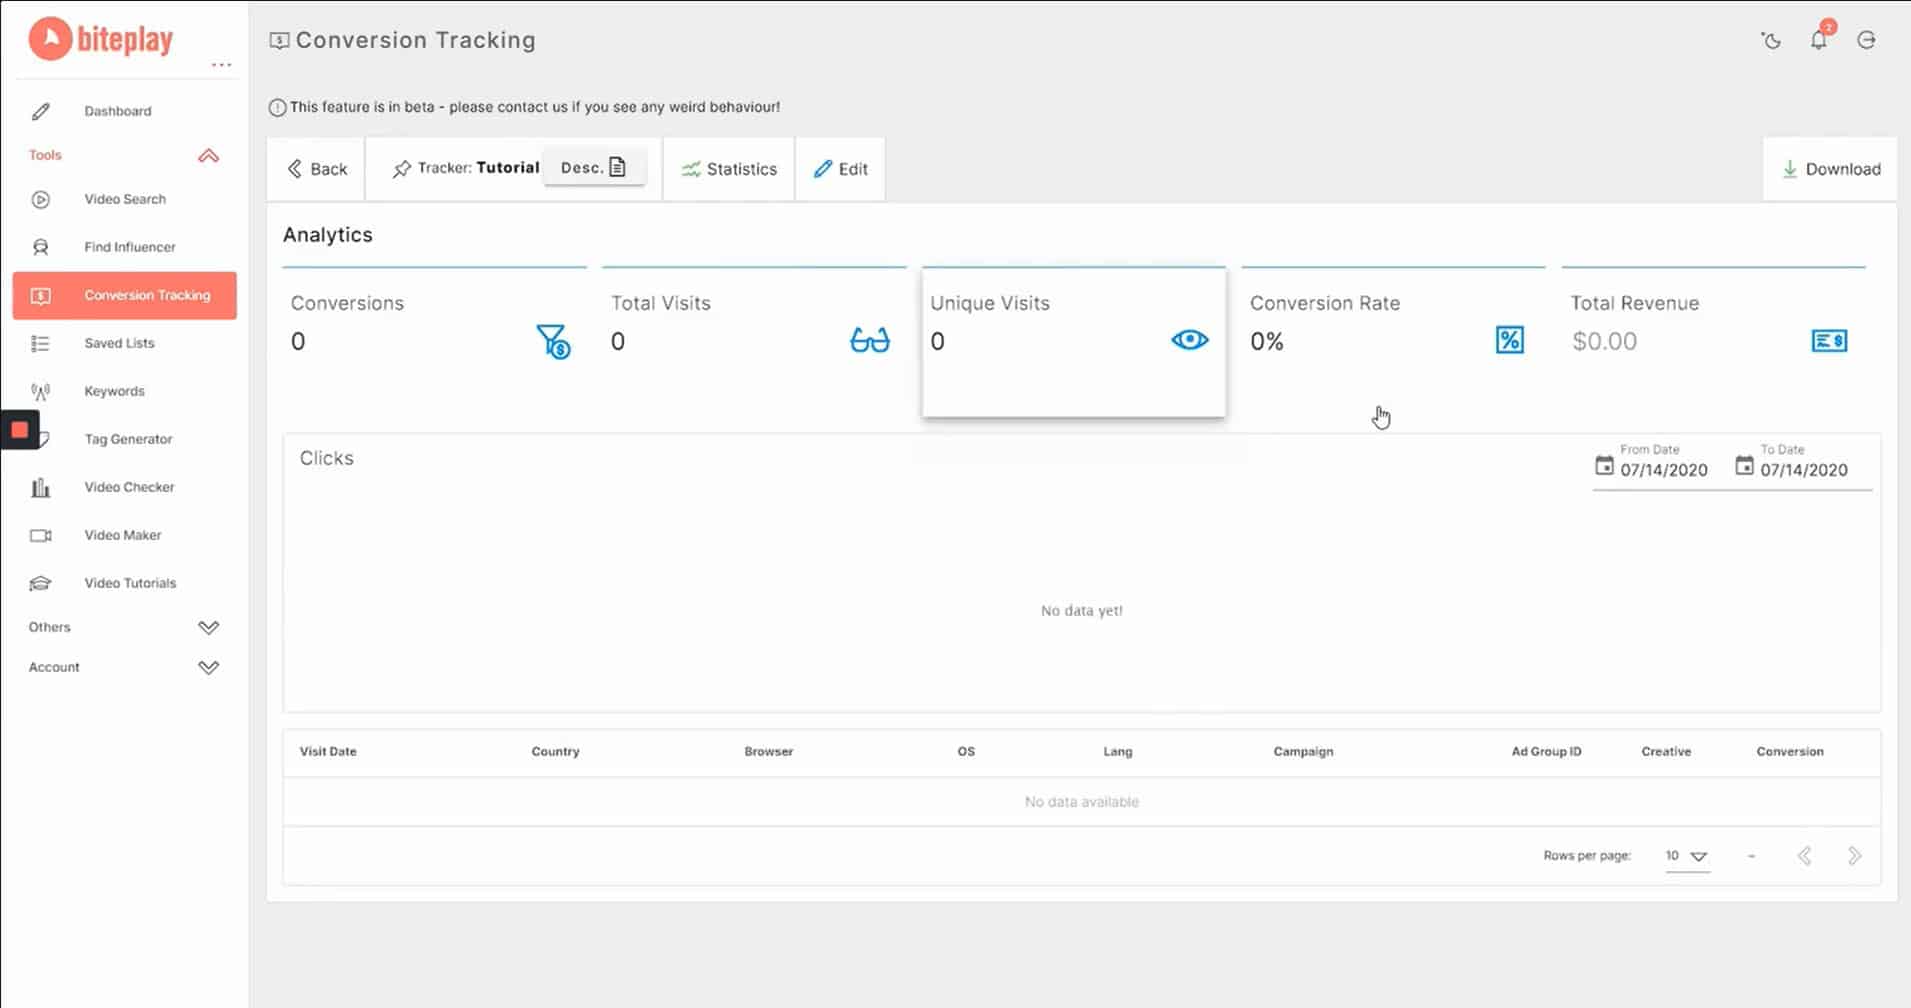Screen dimensions: 1911x1008
Task: Go to the next table page
Action: point(1854,856)
